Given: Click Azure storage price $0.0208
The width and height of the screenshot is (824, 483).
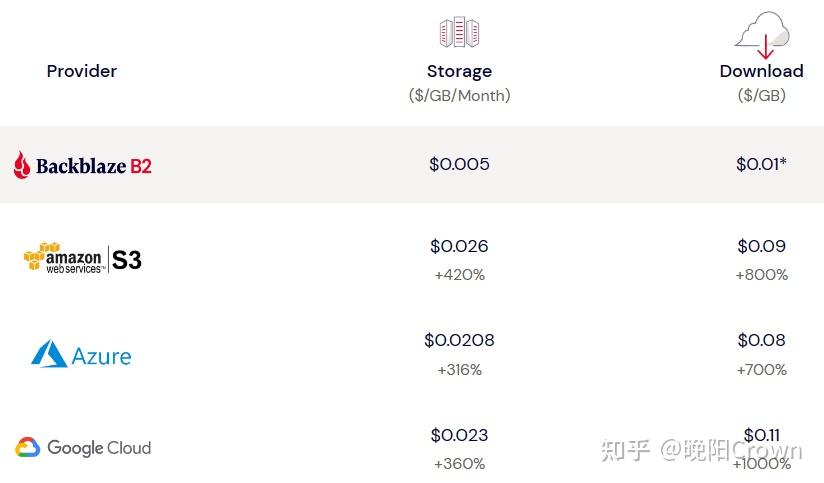Looking at the screenshot, I should [459, 340].
